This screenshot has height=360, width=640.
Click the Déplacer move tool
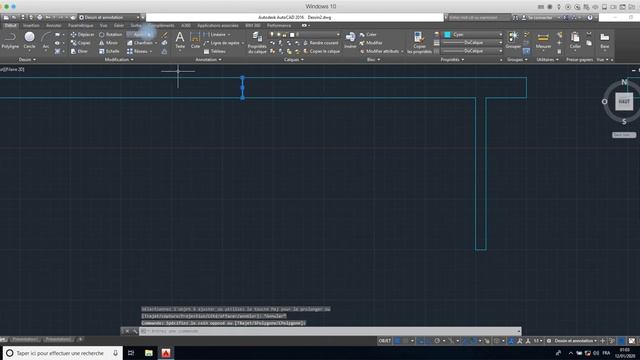click(82, 35)
